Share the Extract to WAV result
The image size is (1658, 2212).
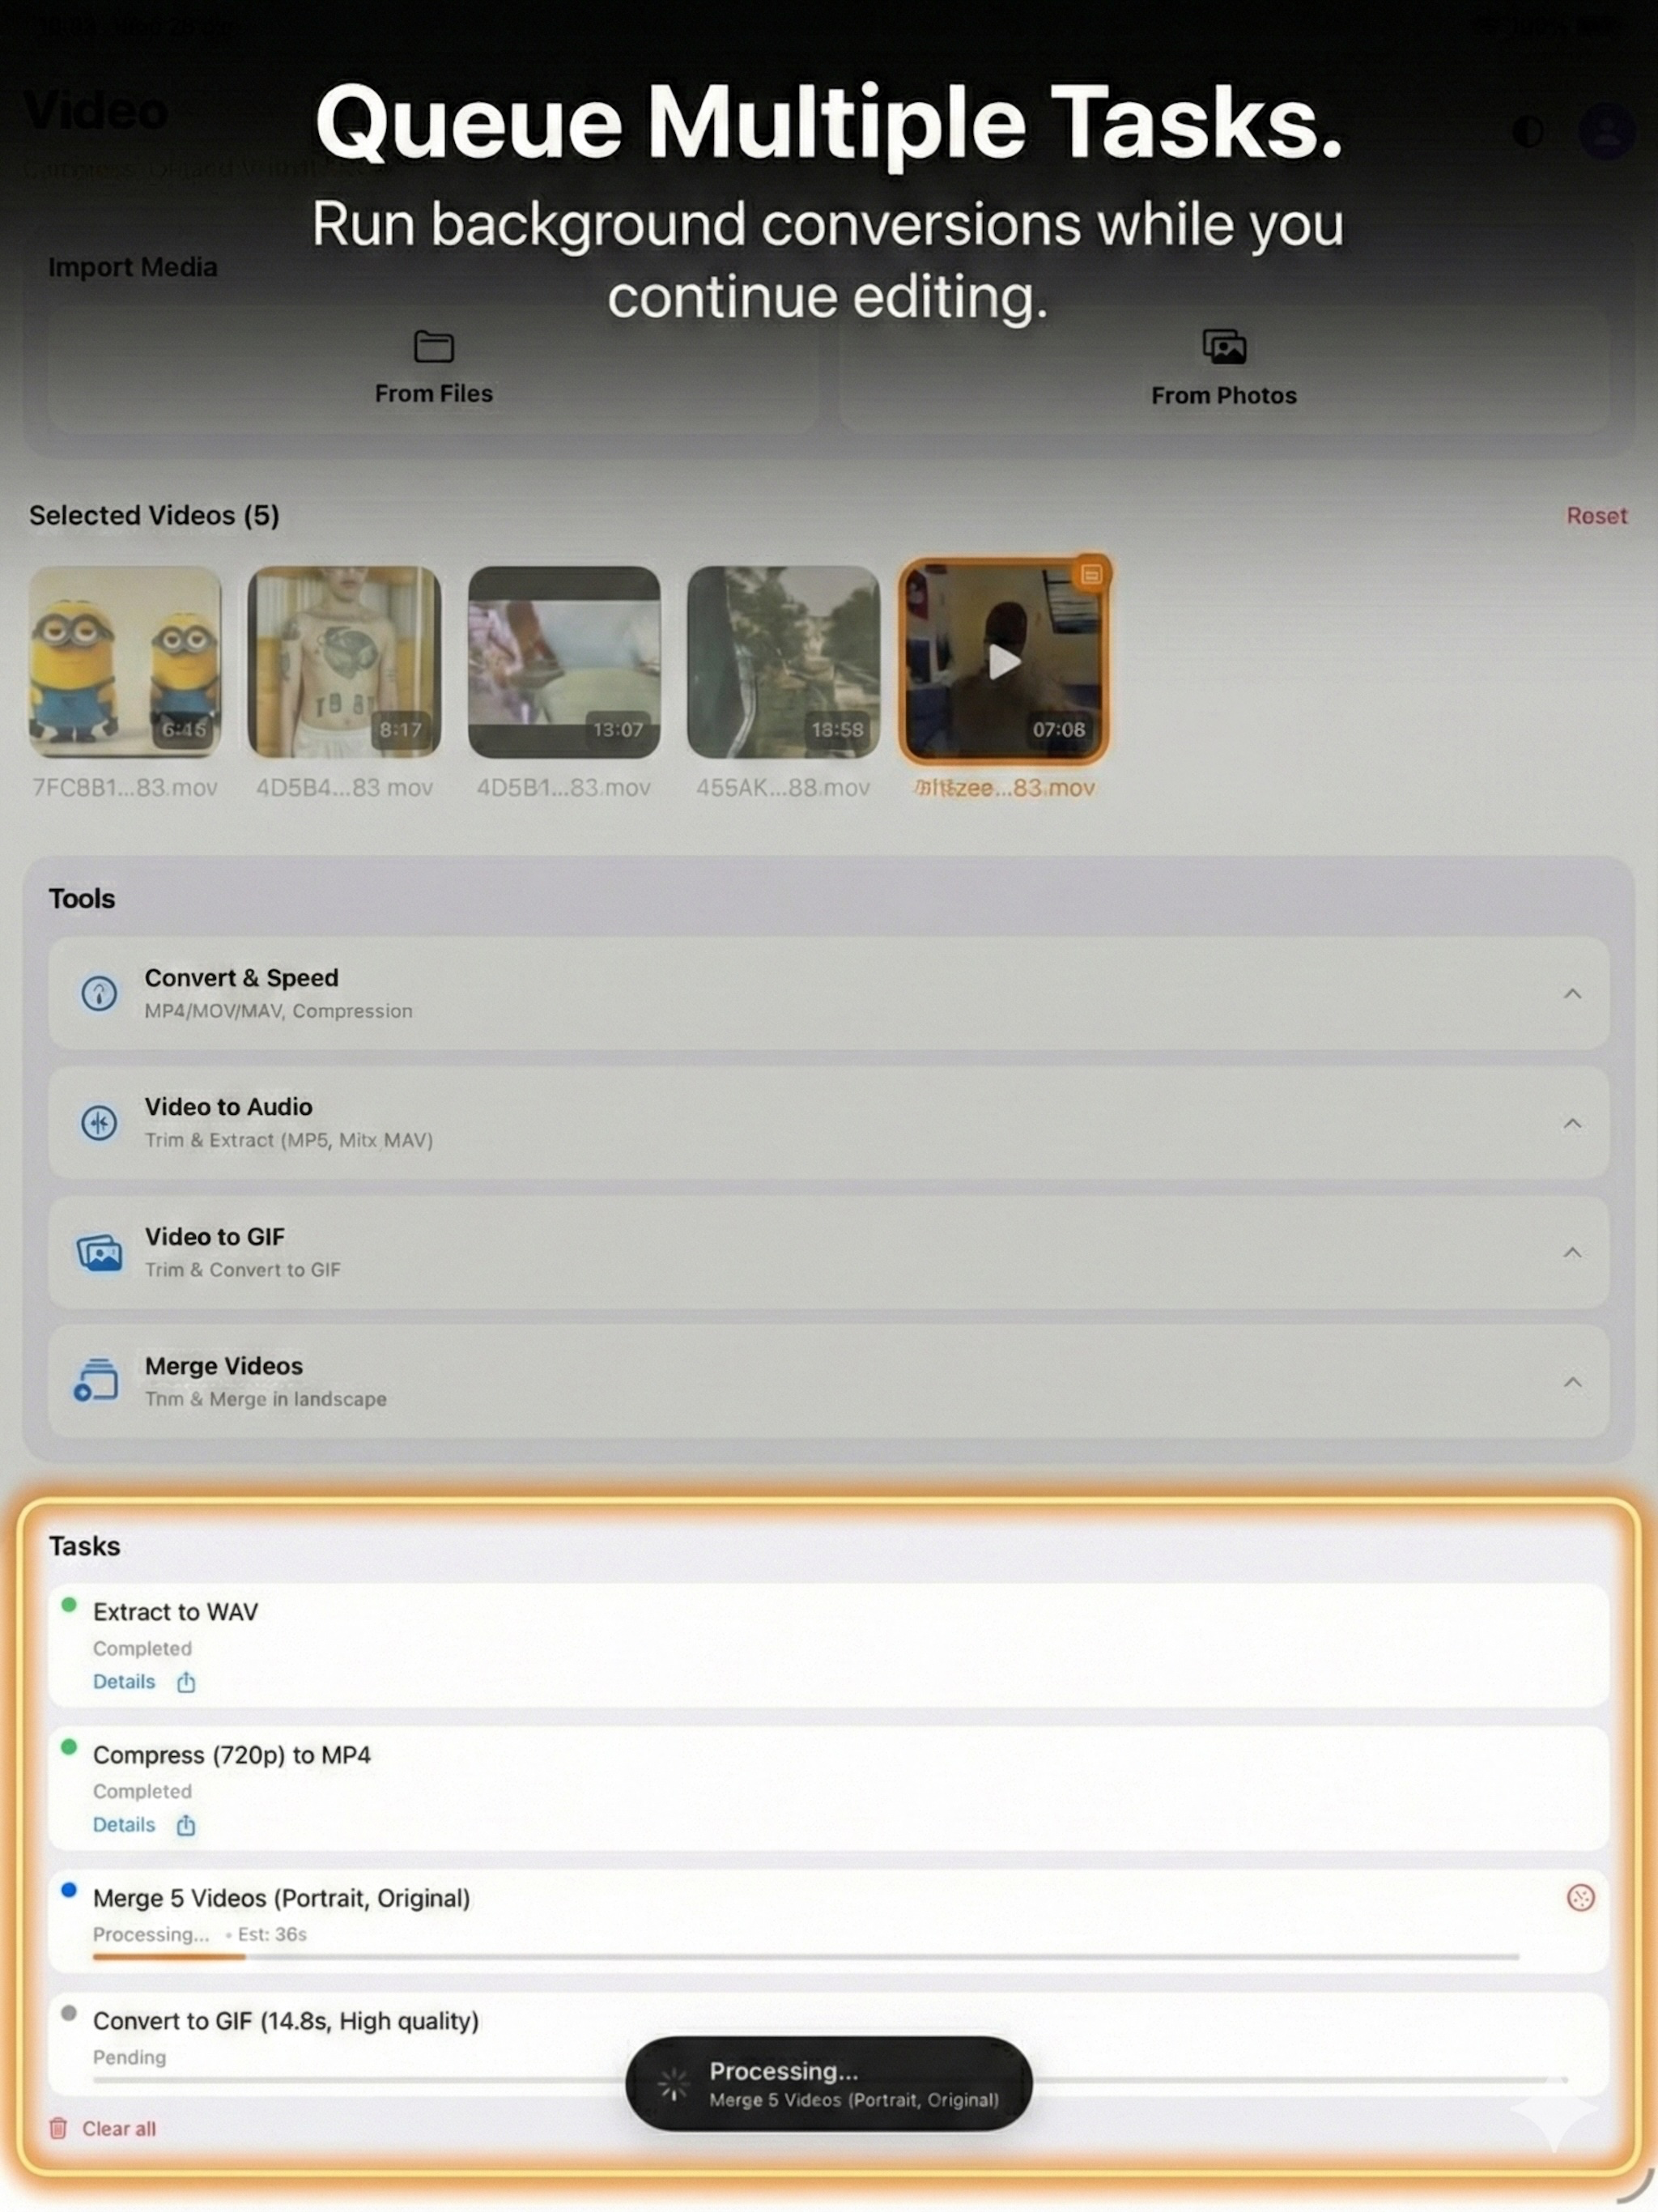point(186,1682)
